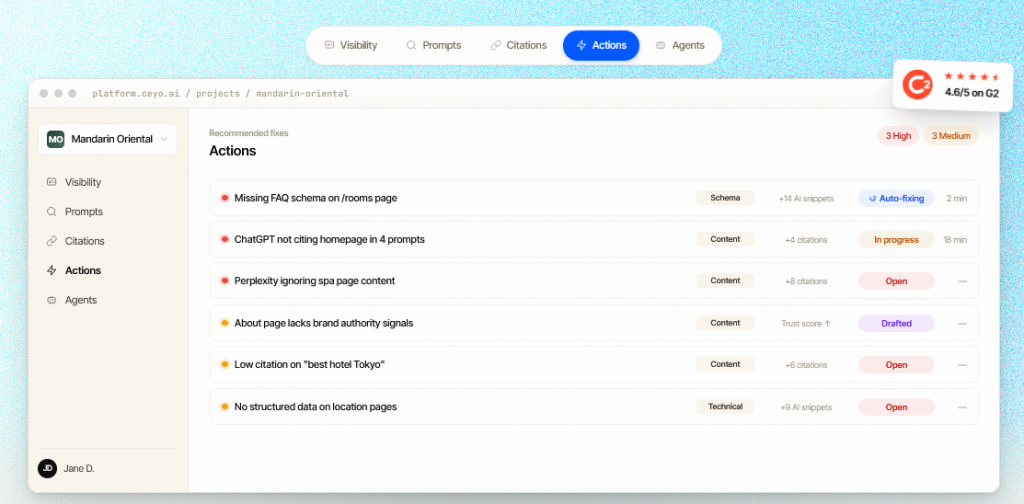
Task: Click the Open status for Perplexity row
Action: click(896, 281)
